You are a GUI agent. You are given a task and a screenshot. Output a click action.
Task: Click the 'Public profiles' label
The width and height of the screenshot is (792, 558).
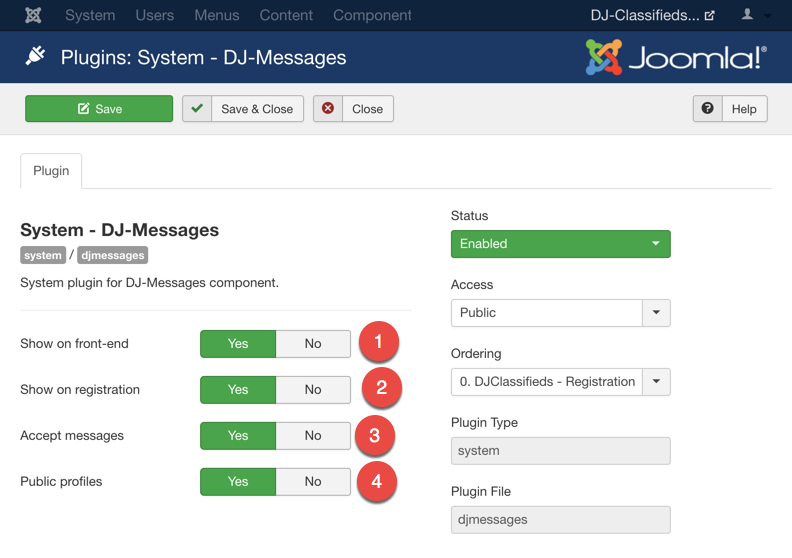point(61,481)
